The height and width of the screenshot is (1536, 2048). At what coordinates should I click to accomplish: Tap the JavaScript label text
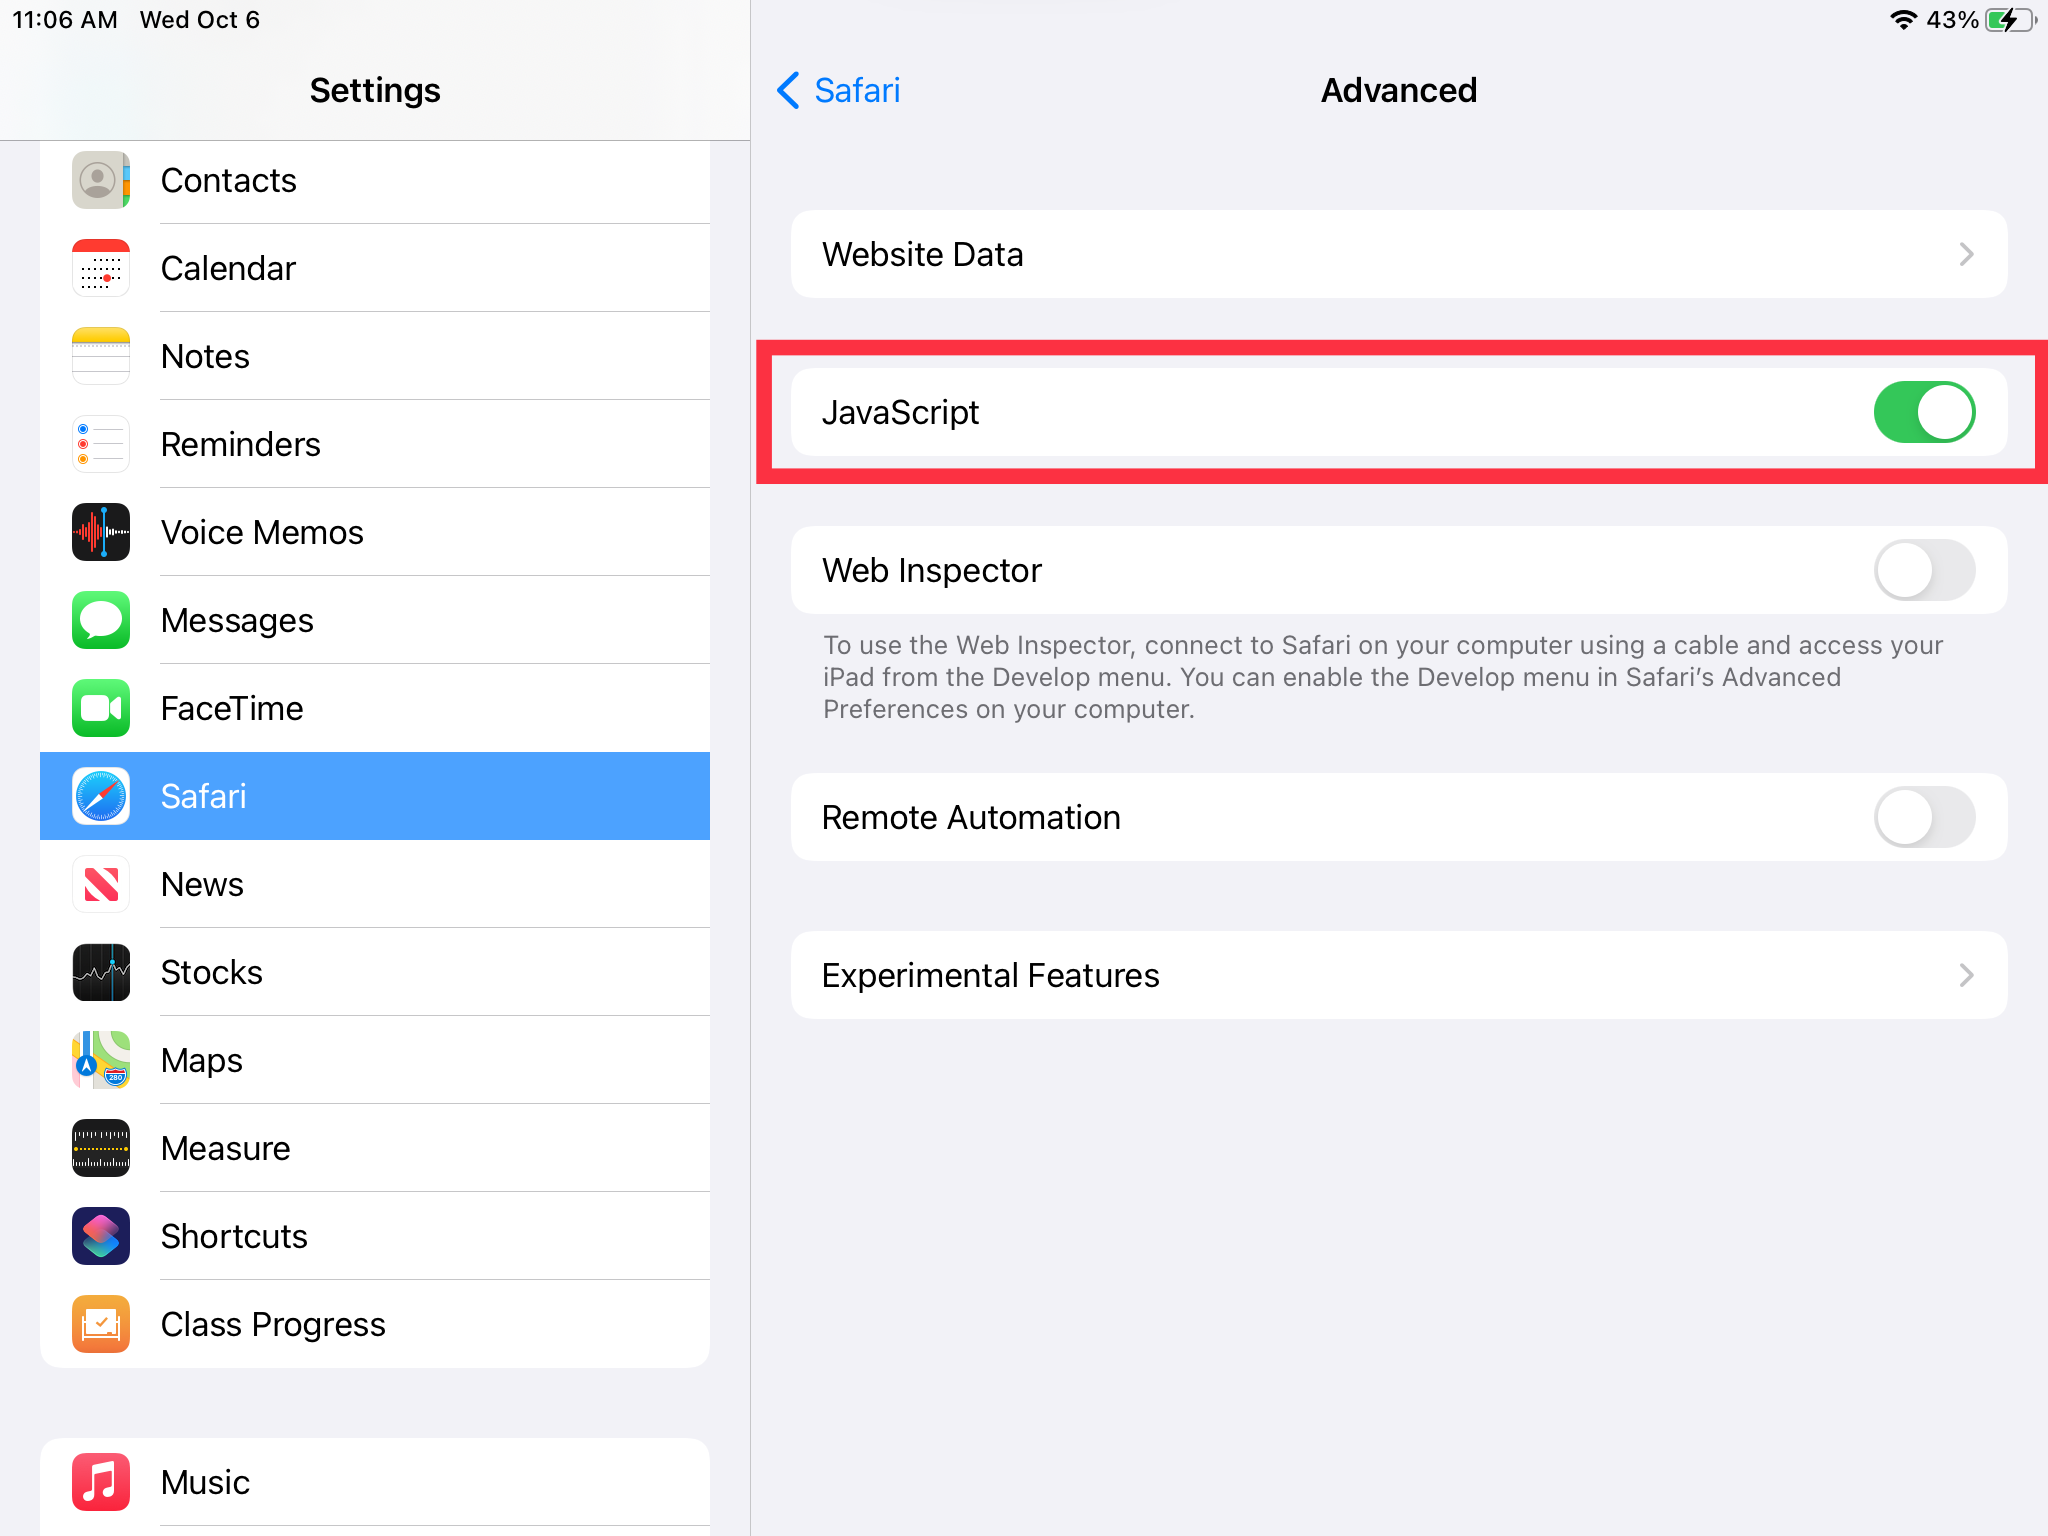[900, 412]
